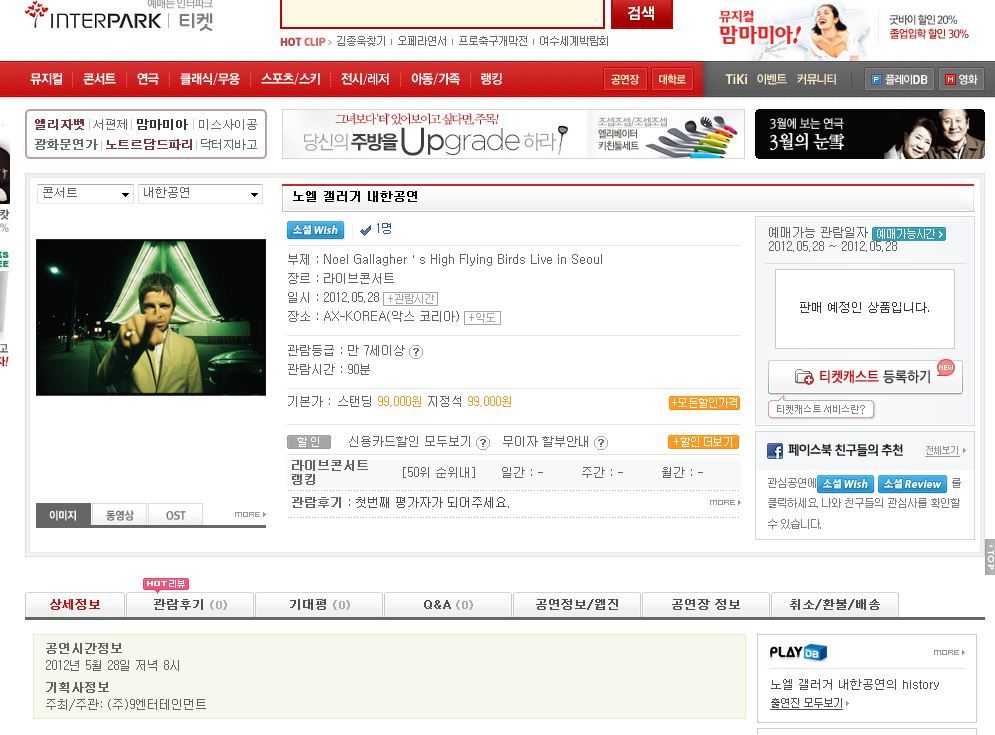
Task: Click the 영화 button
Action: tap(961, 79)
